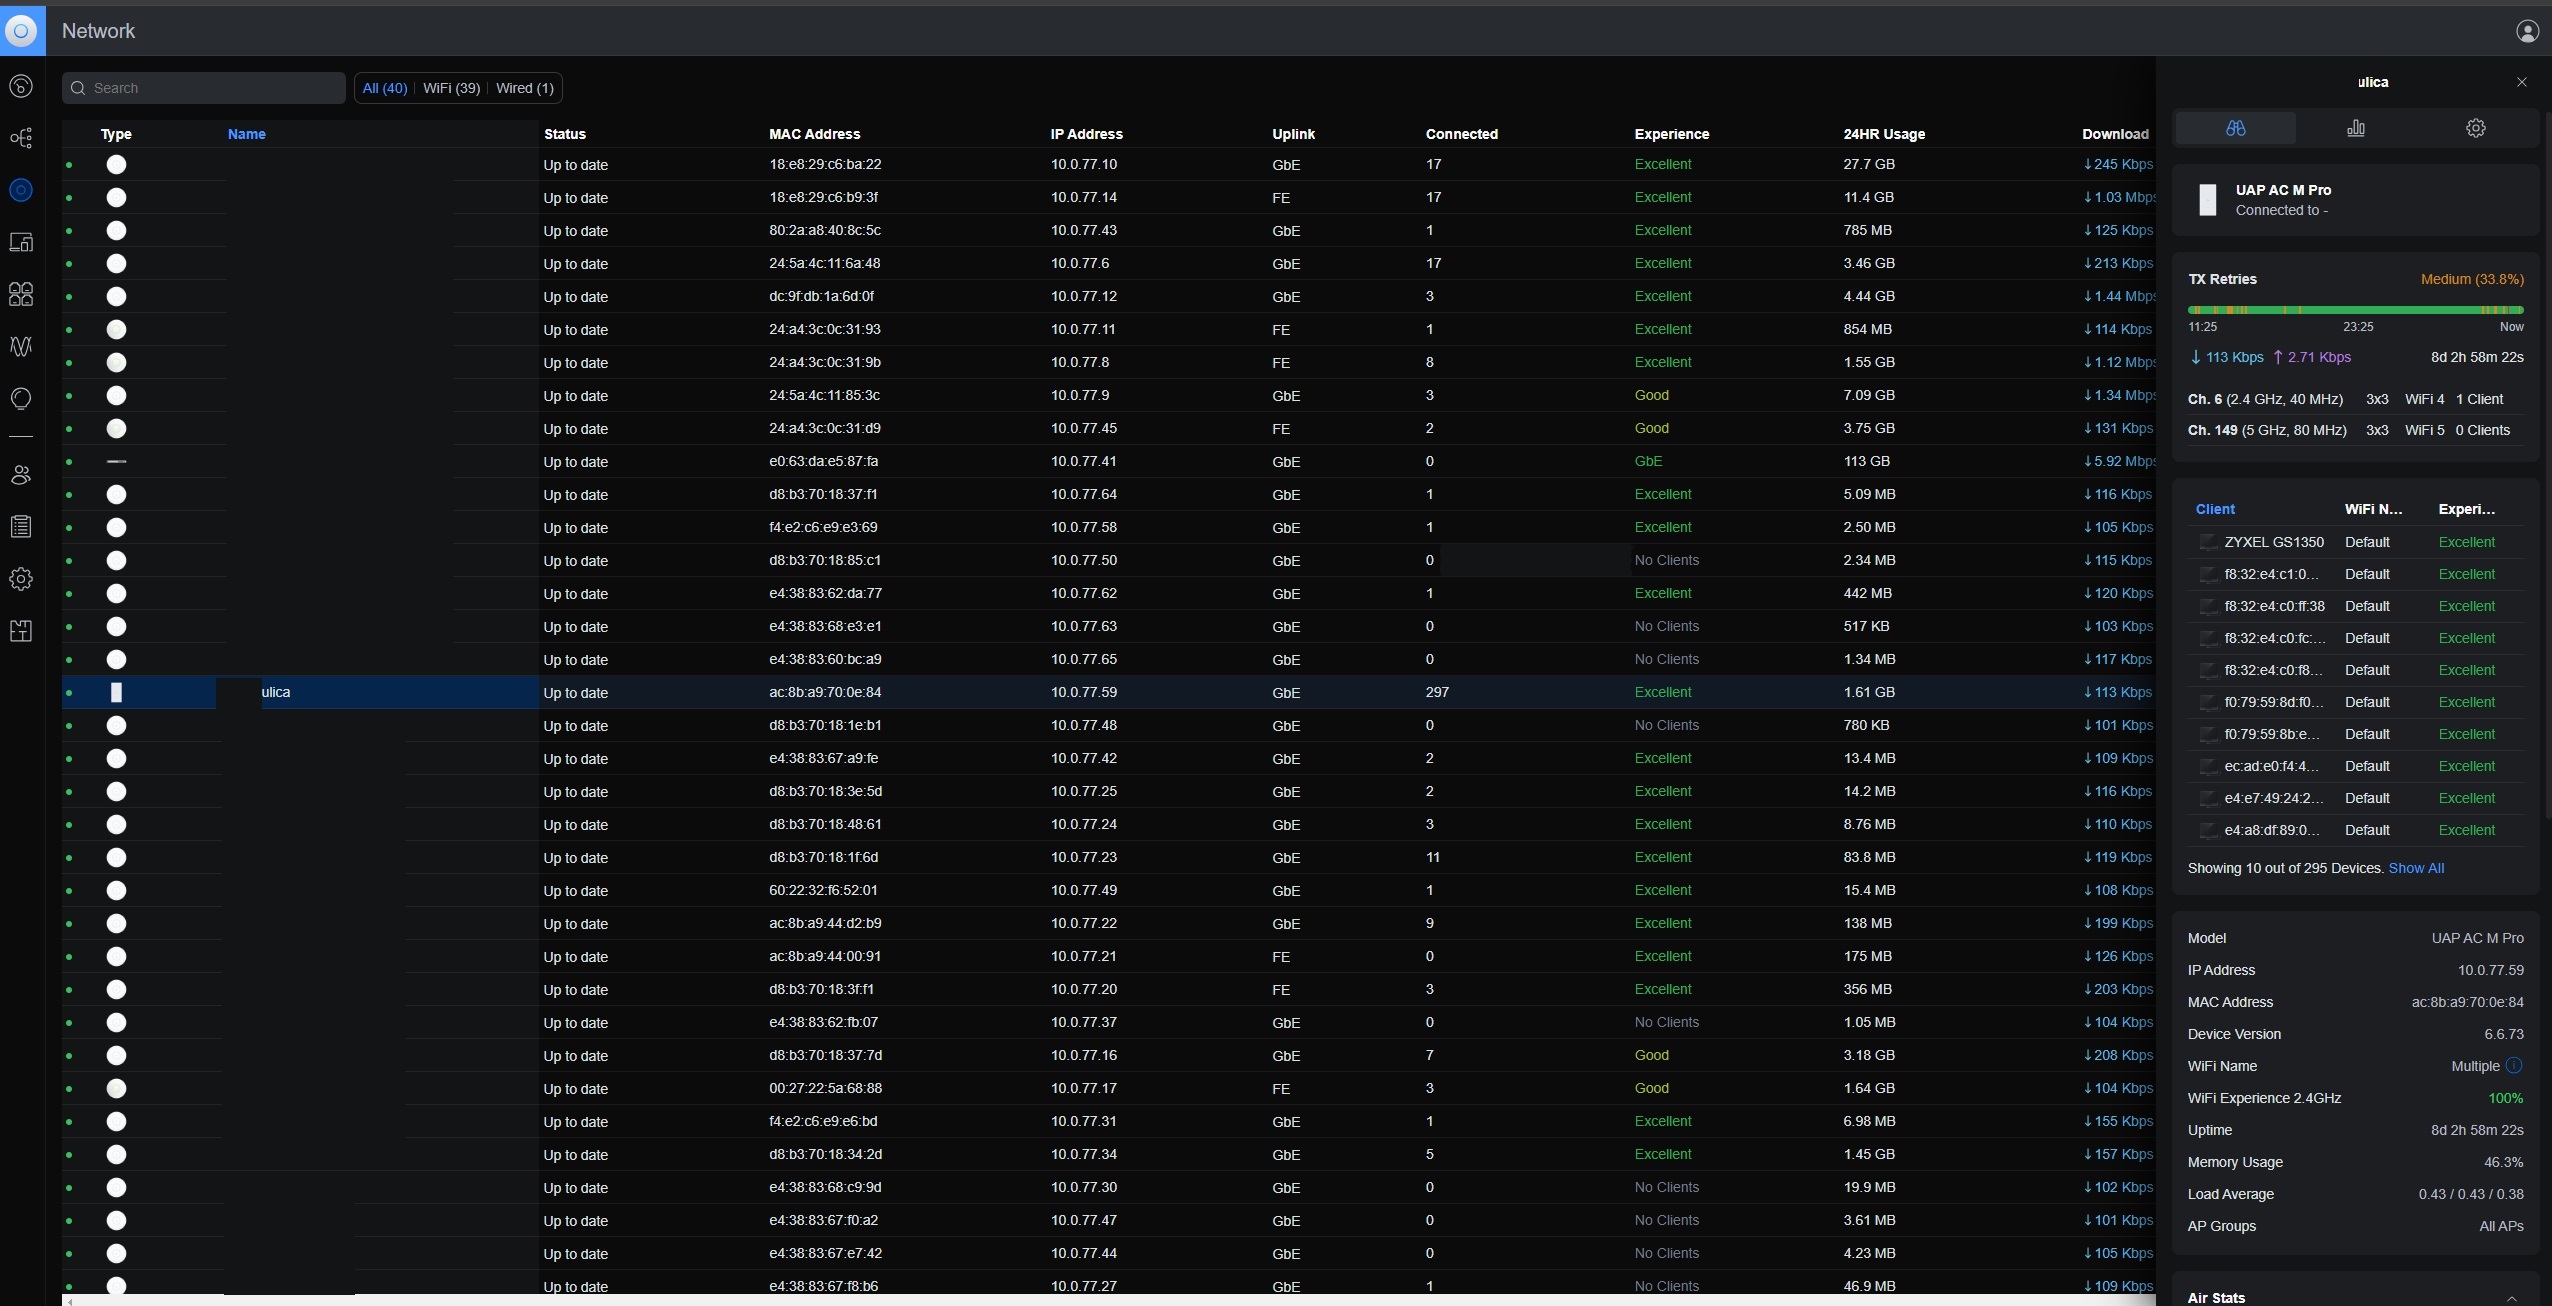Viewport: 2552px width, 1306px height.
Task: Close the ulica device panel
Action: [x=2521, y=82]
